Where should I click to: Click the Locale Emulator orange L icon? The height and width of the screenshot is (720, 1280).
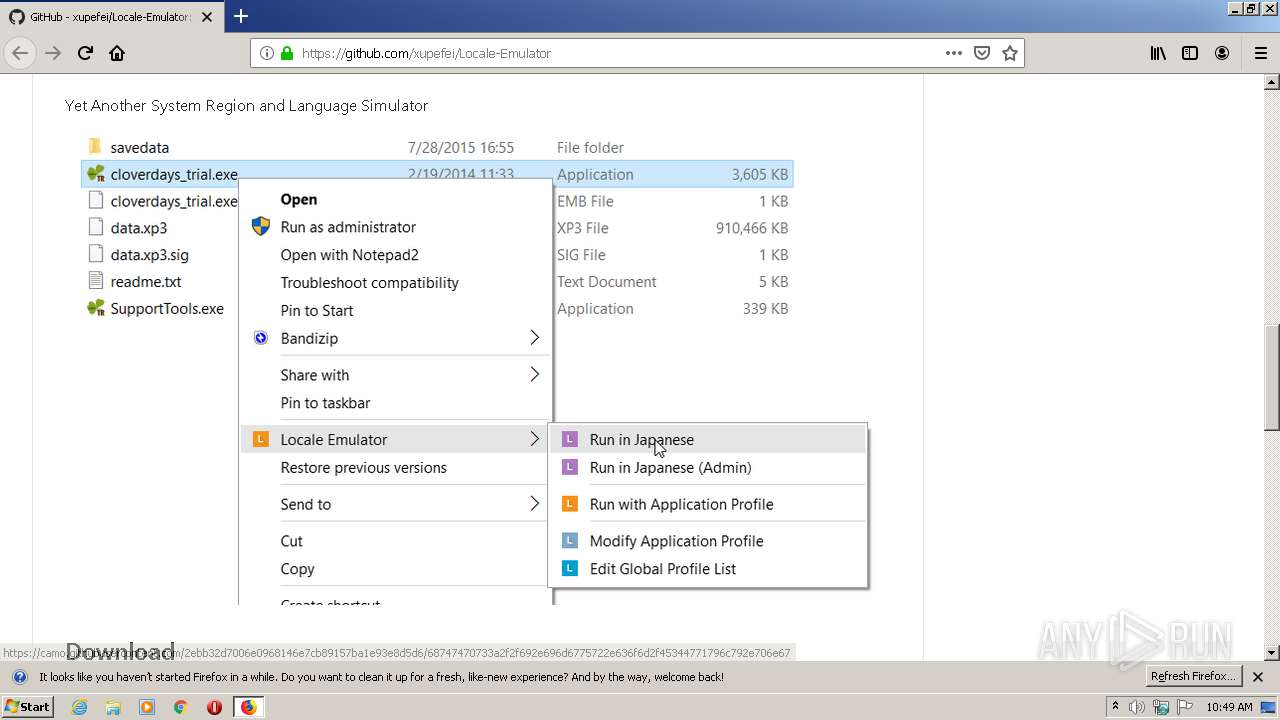click(261, 439)
